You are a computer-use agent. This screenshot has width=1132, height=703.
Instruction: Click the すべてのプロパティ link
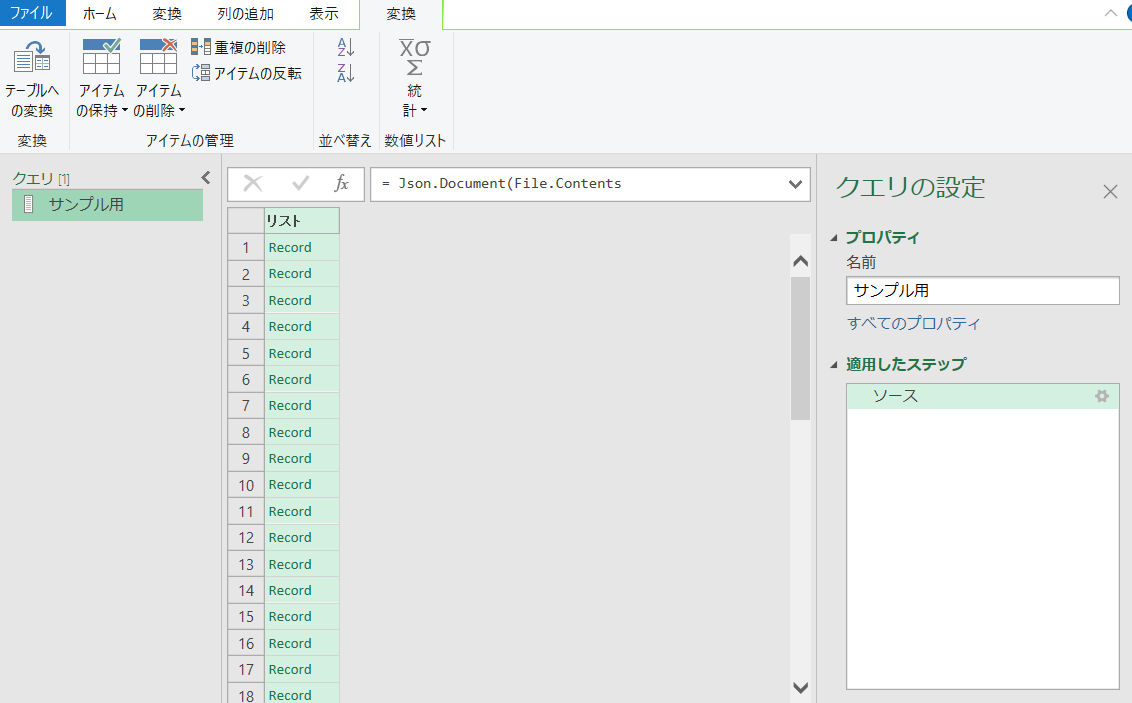[913, 323]
